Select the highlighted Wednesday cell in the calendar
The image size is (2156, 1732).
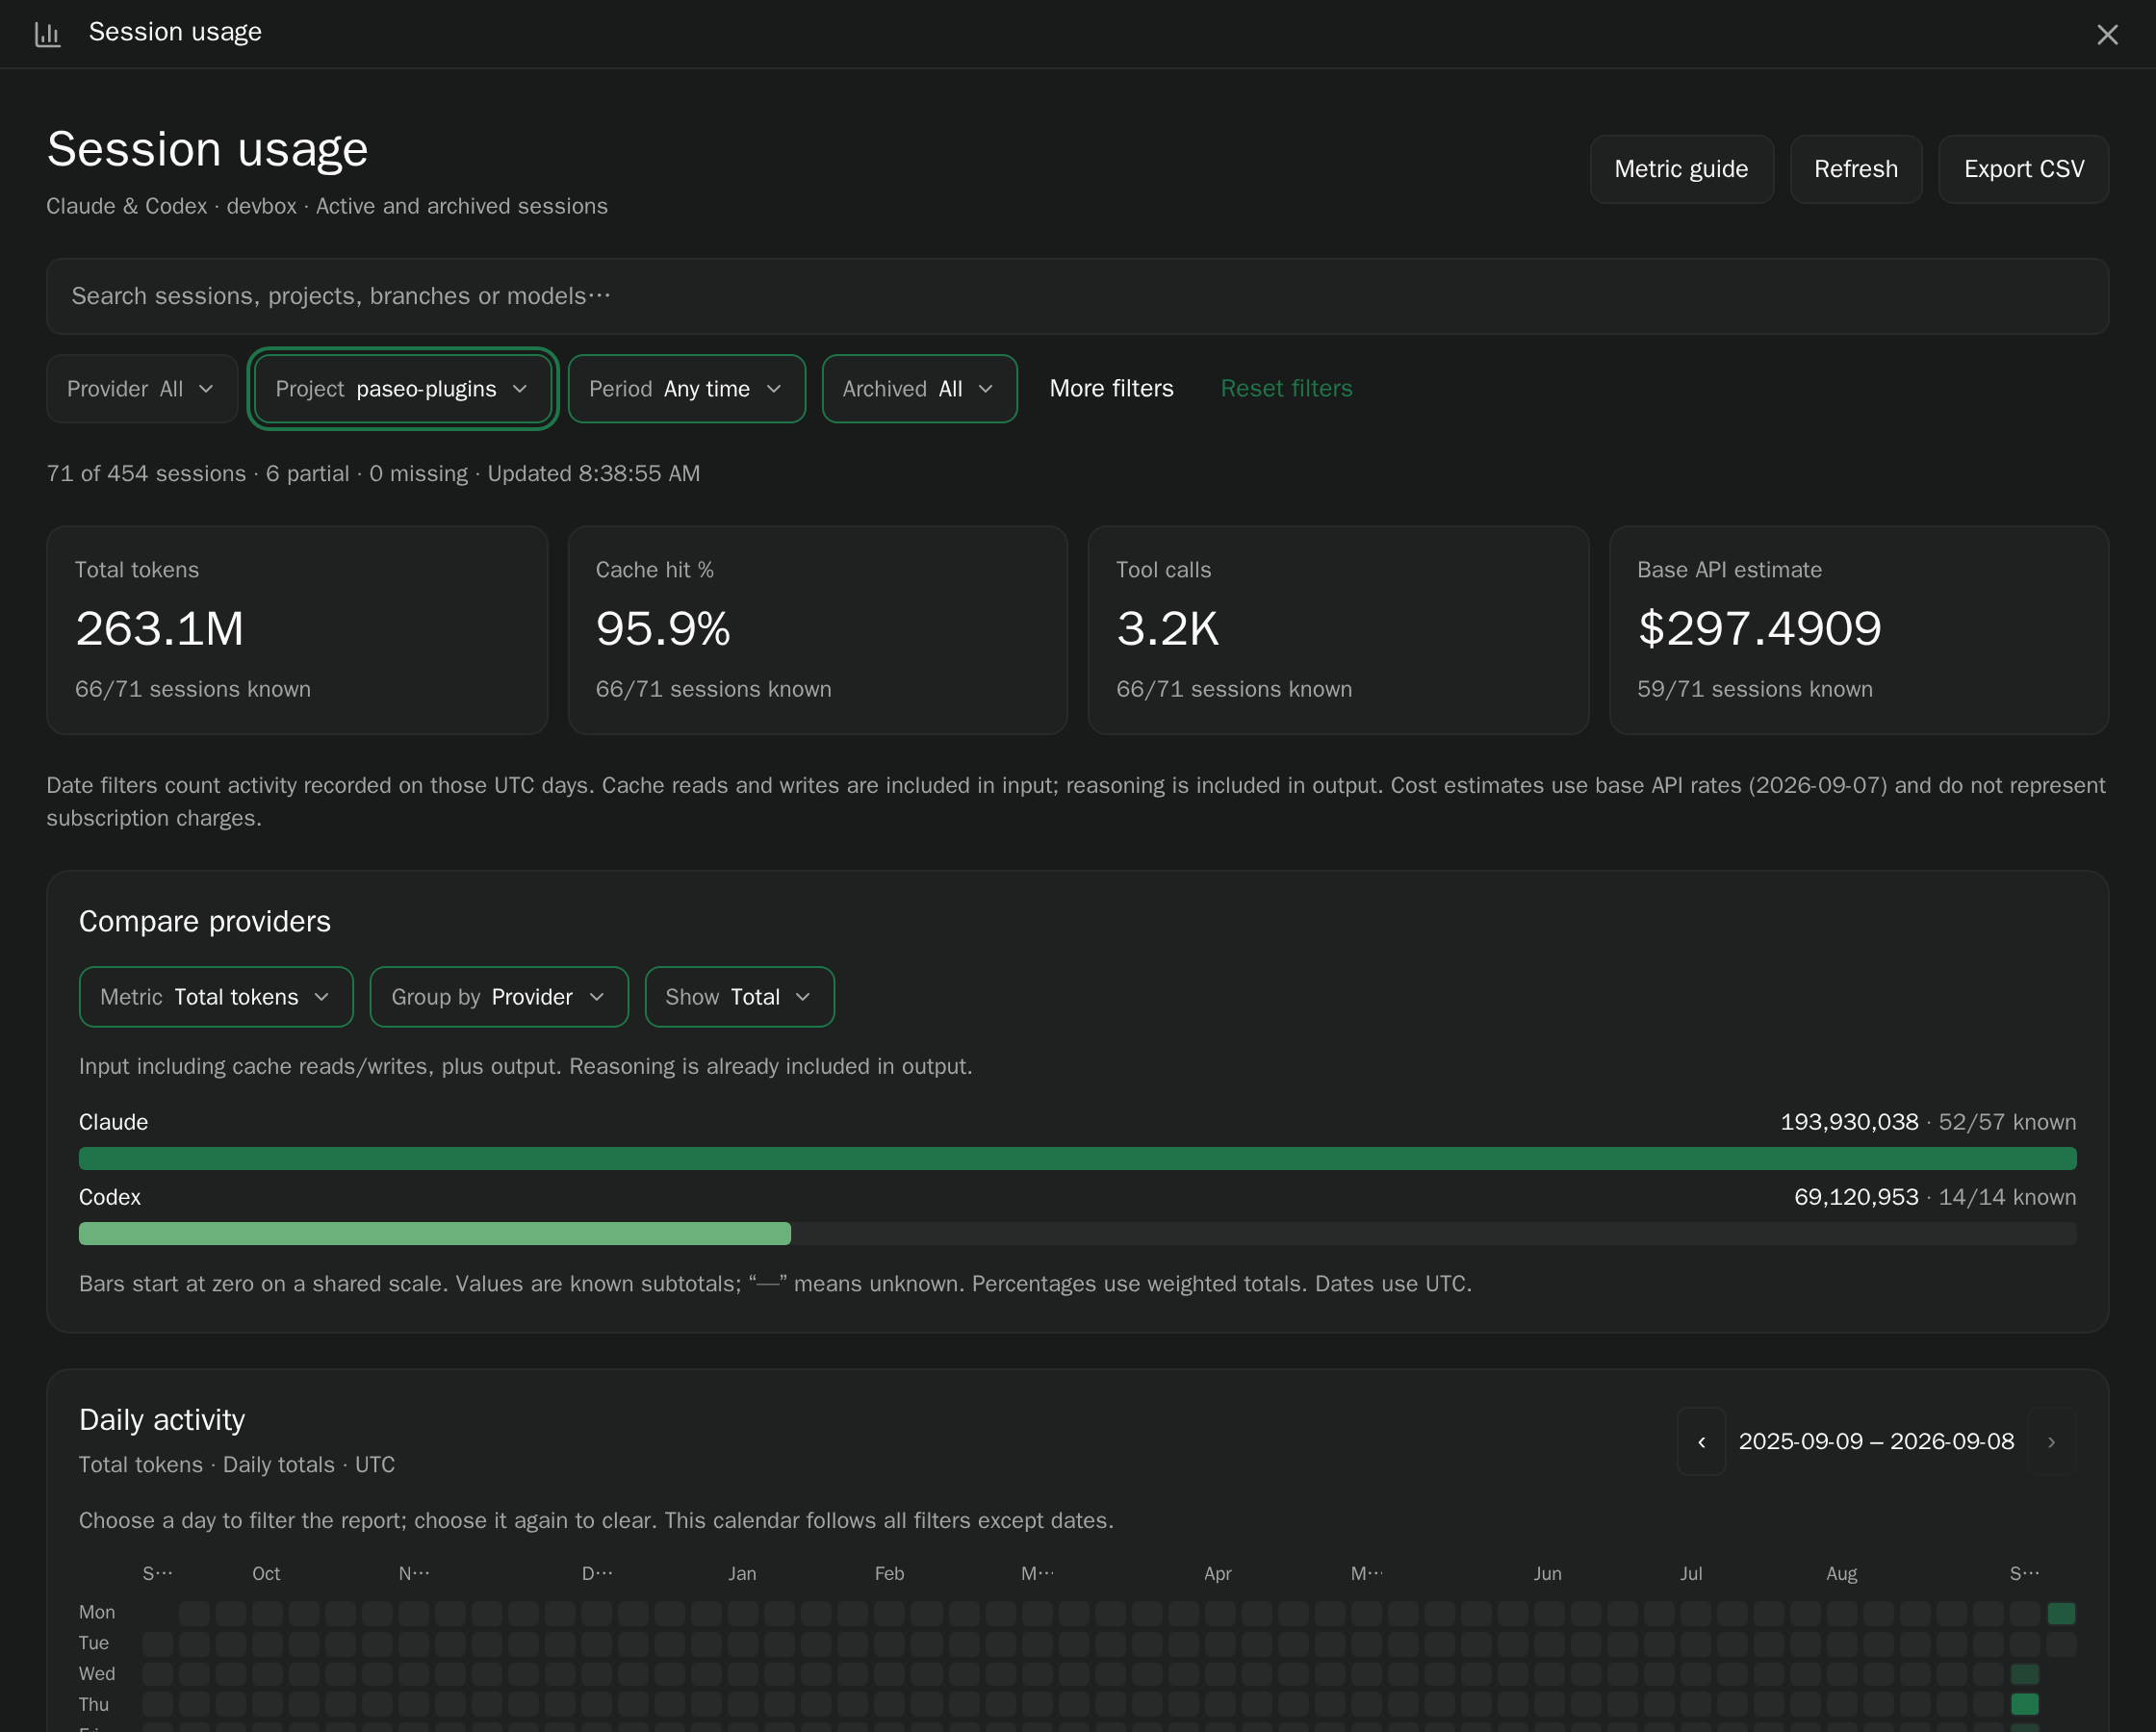pyautogui.click(x=2024, y=1674)
